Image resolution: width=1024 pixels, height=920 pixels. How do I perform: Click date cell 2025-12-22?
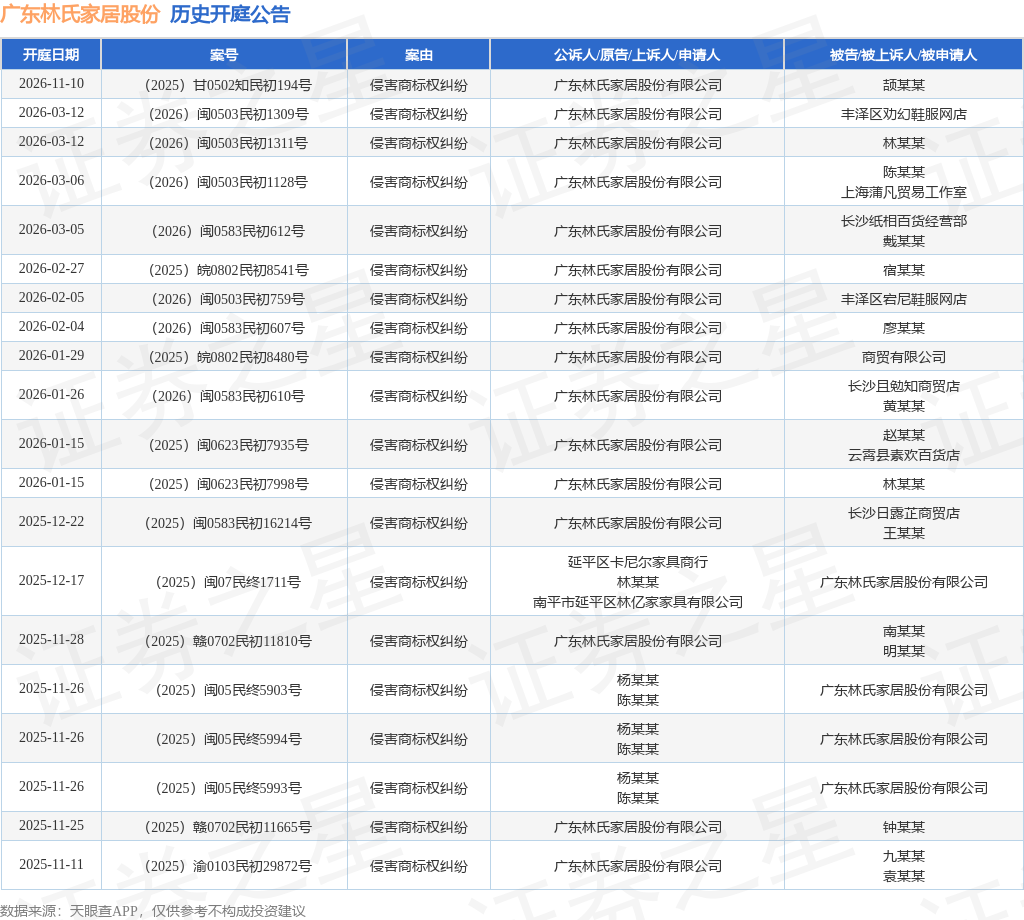[x=51, y=521]
